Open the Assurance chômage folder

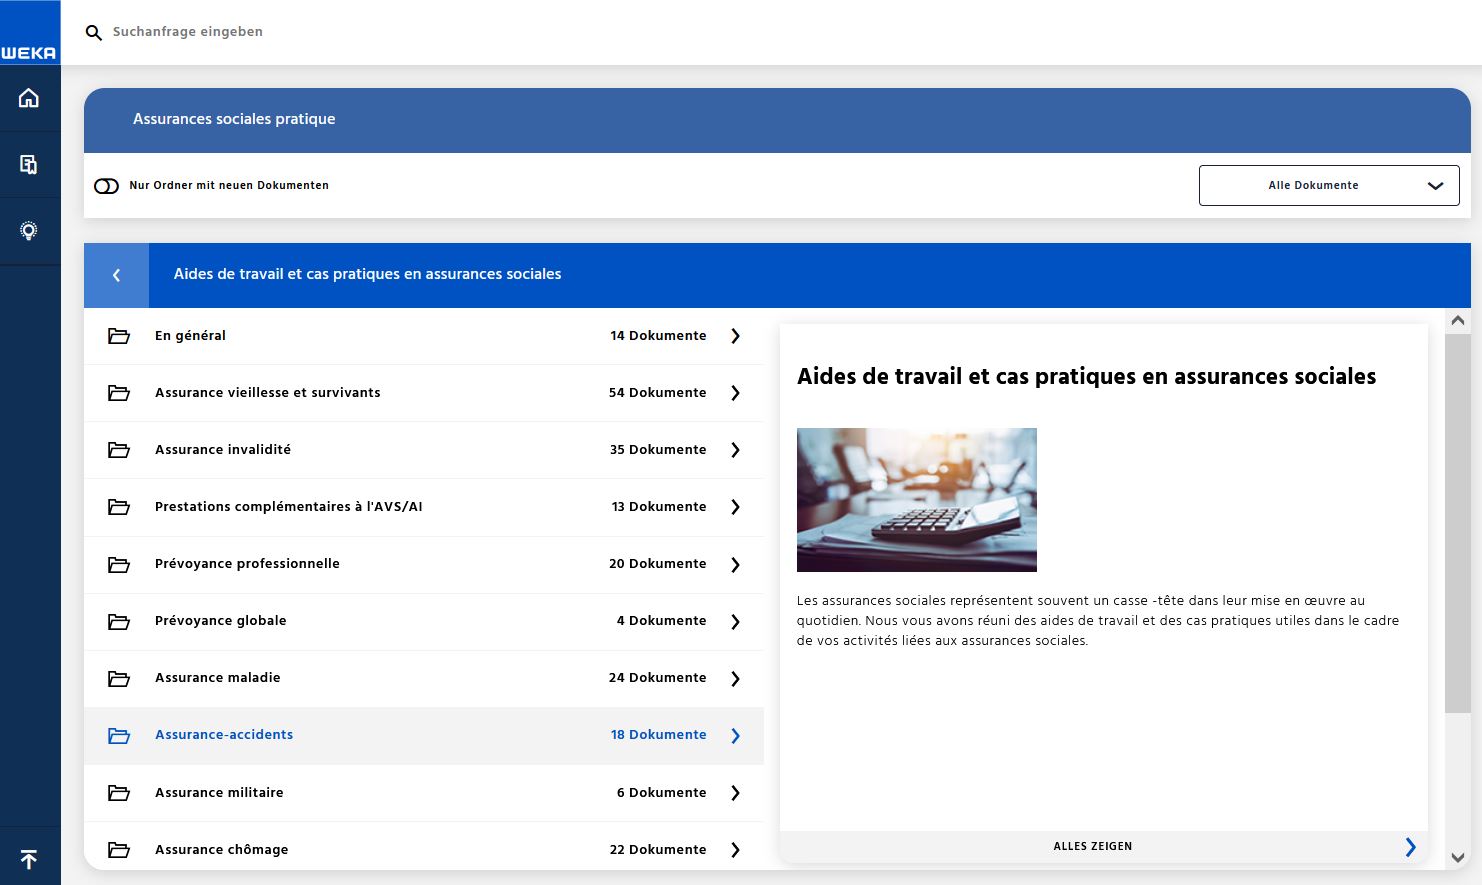point(221,849)
